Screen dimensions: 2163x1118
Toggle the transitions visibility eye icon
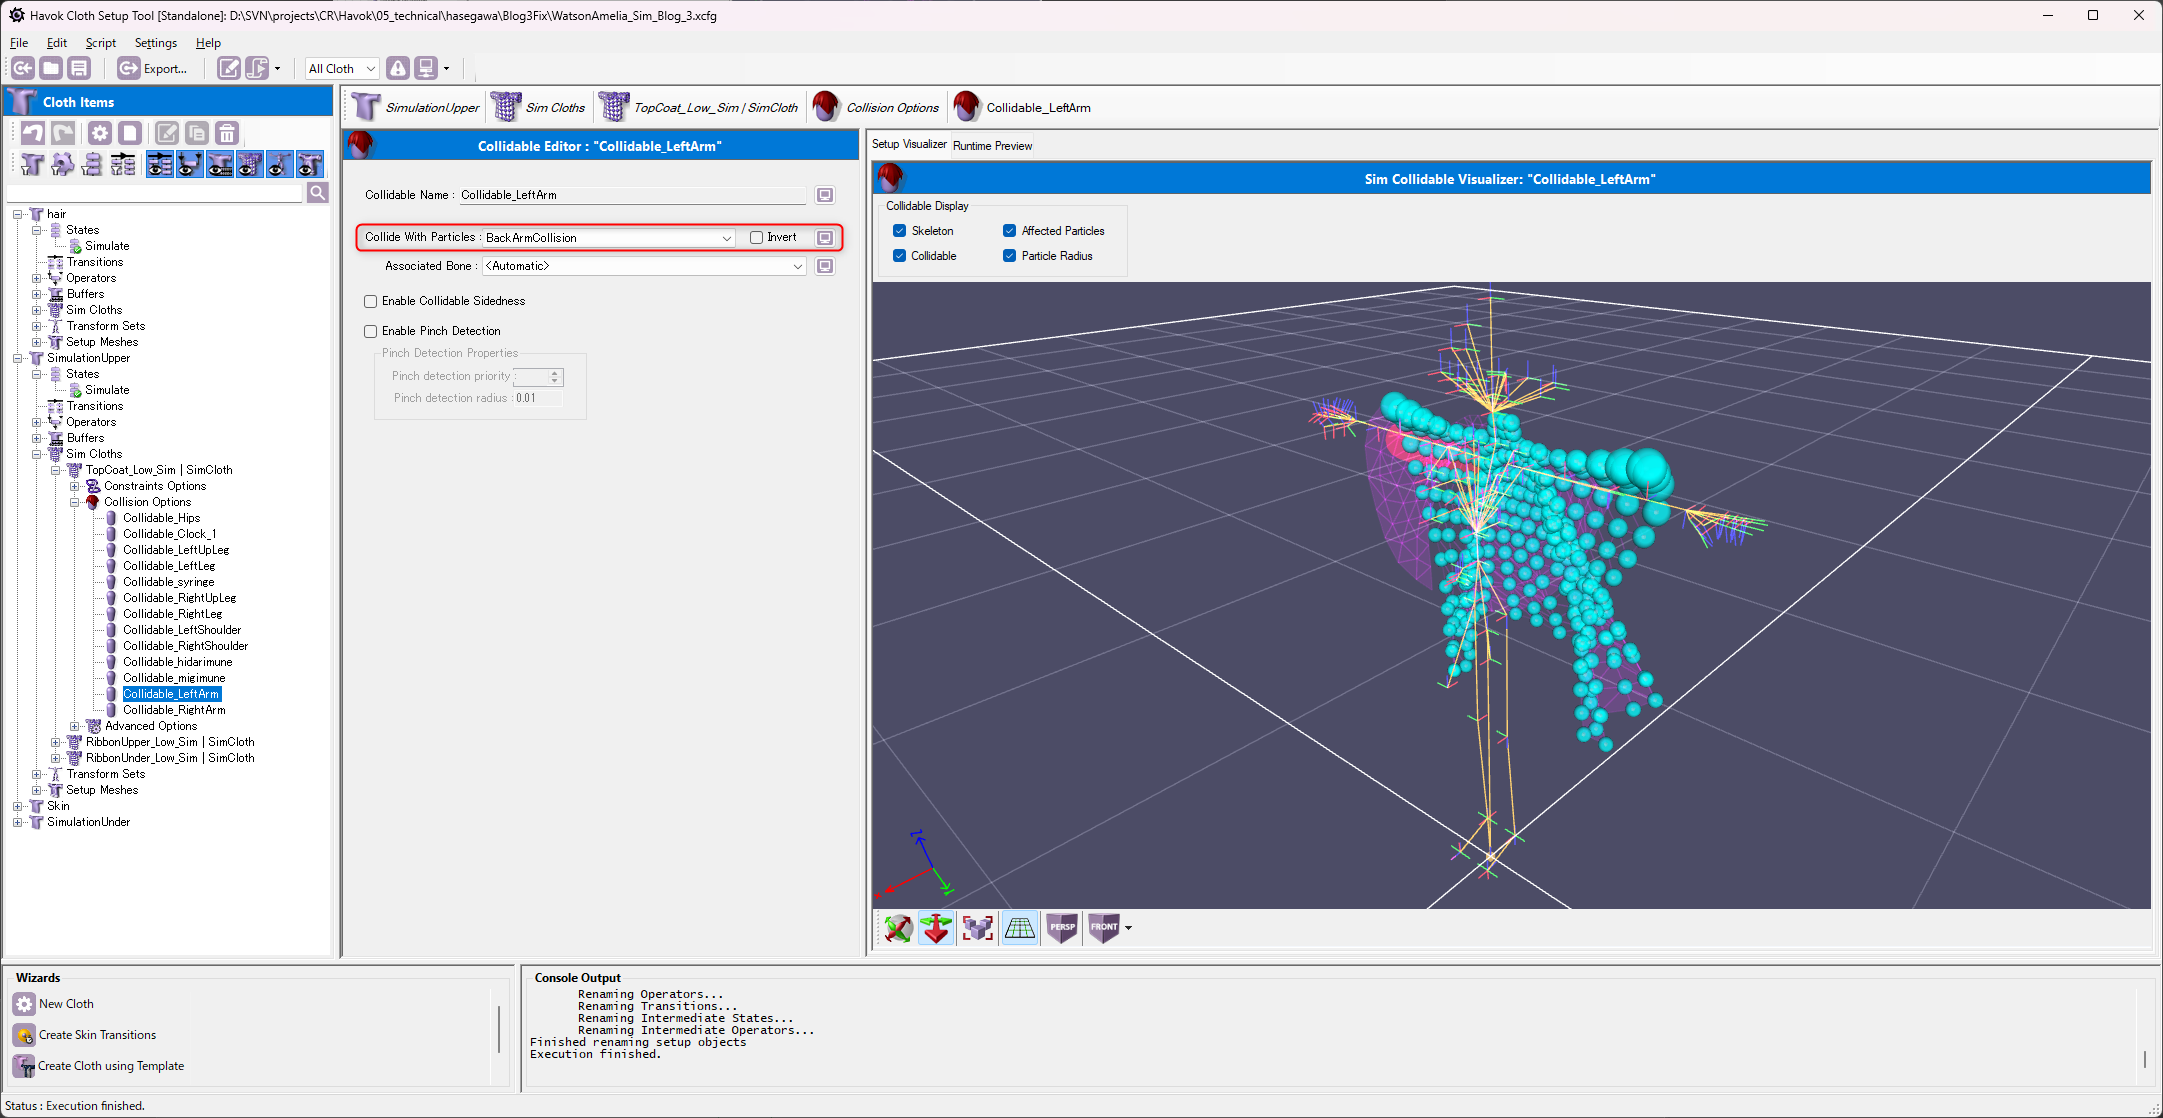pos(160,164)
